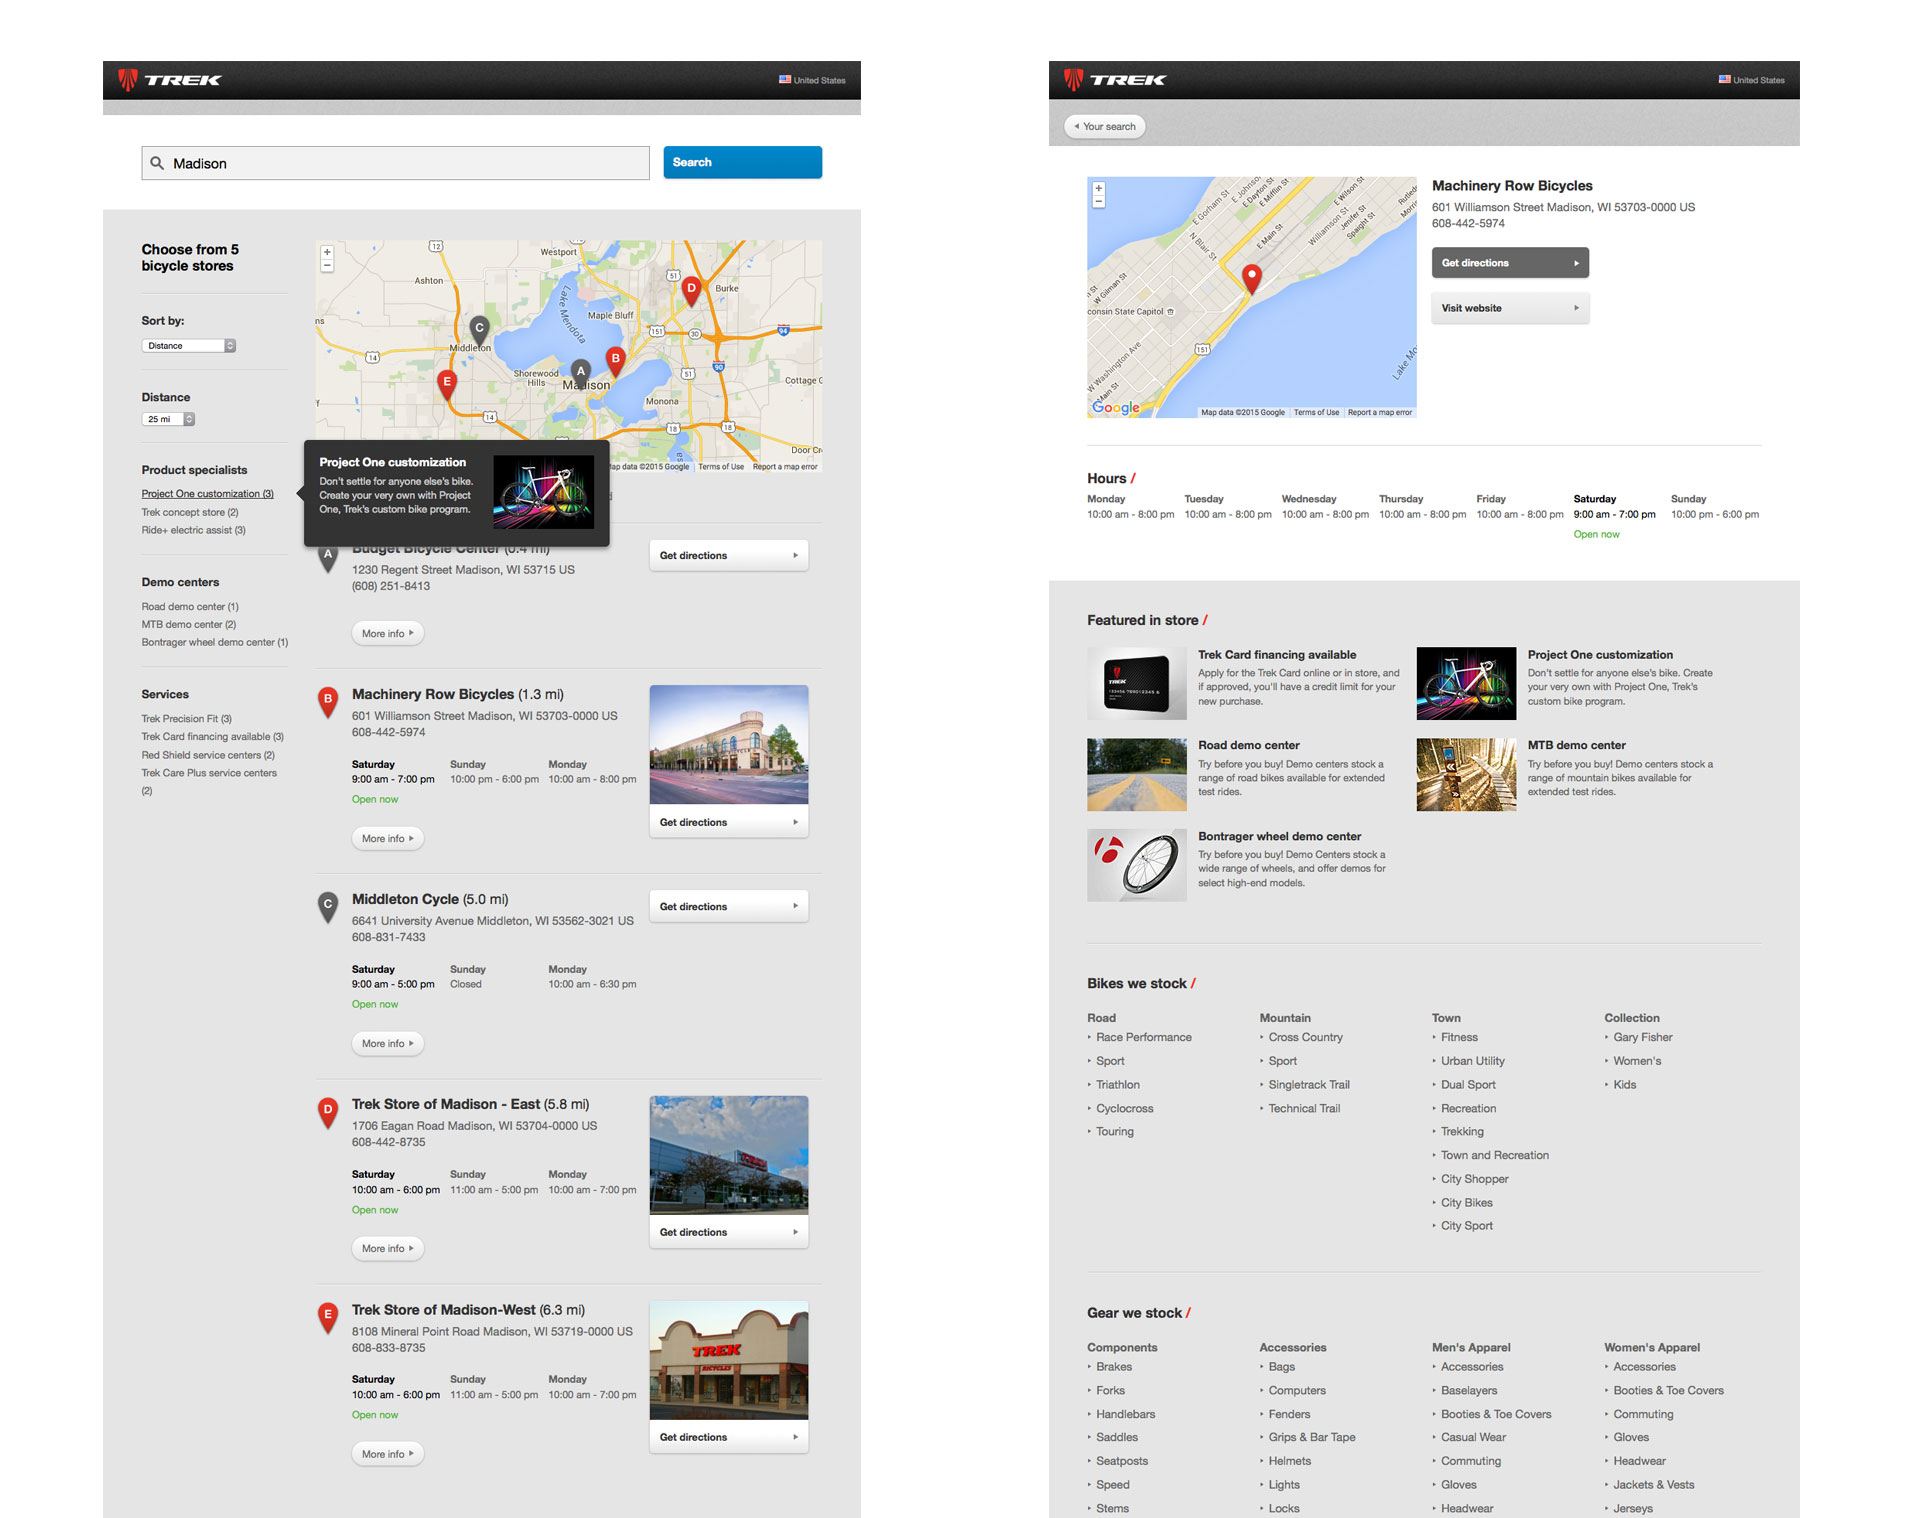Open Jackets & Vests under Women's Apparel
The height and width of the screenshot is (1518, 1920).
coord(1654,1485)
